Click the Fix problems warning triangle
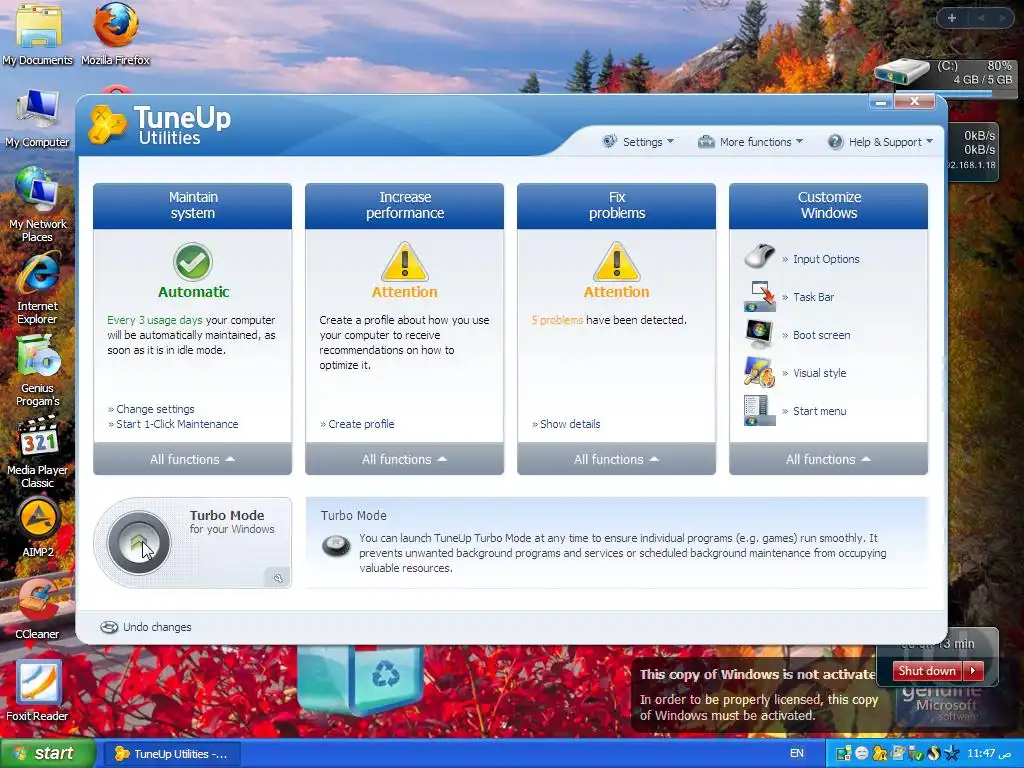 616,262
